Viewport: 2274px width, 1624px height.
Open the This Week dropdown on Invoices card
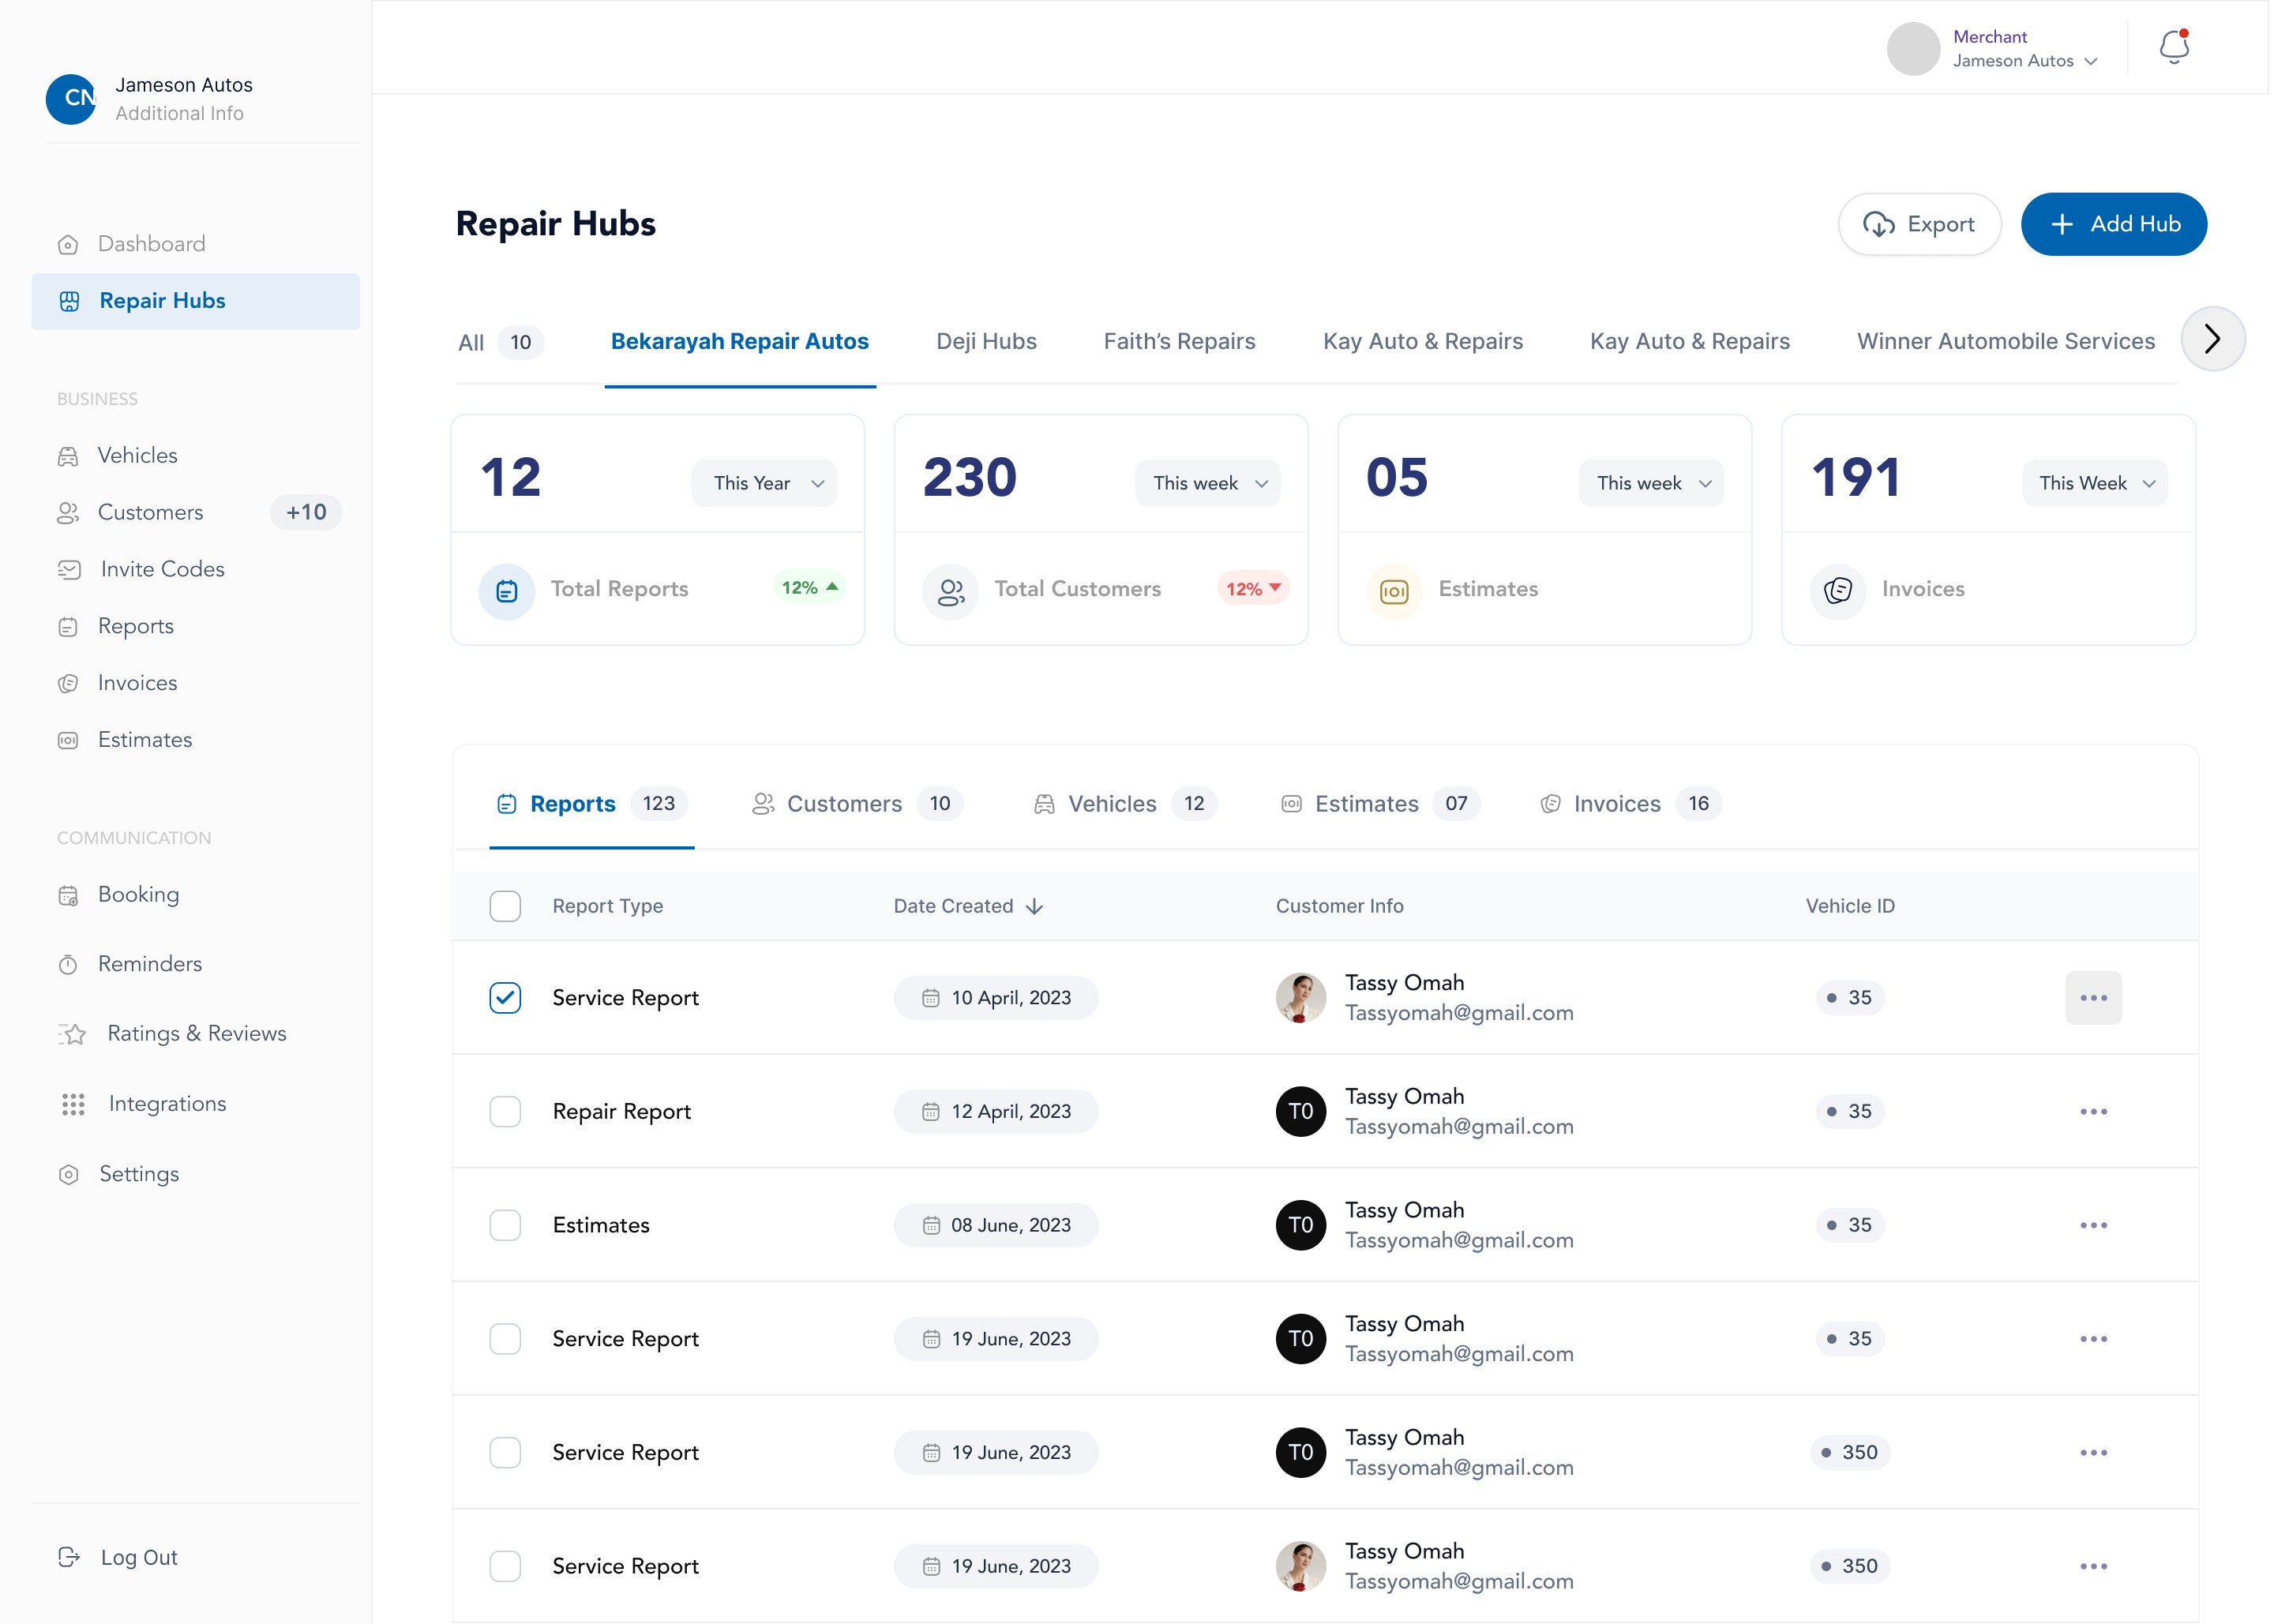[x=2094, y=484]
